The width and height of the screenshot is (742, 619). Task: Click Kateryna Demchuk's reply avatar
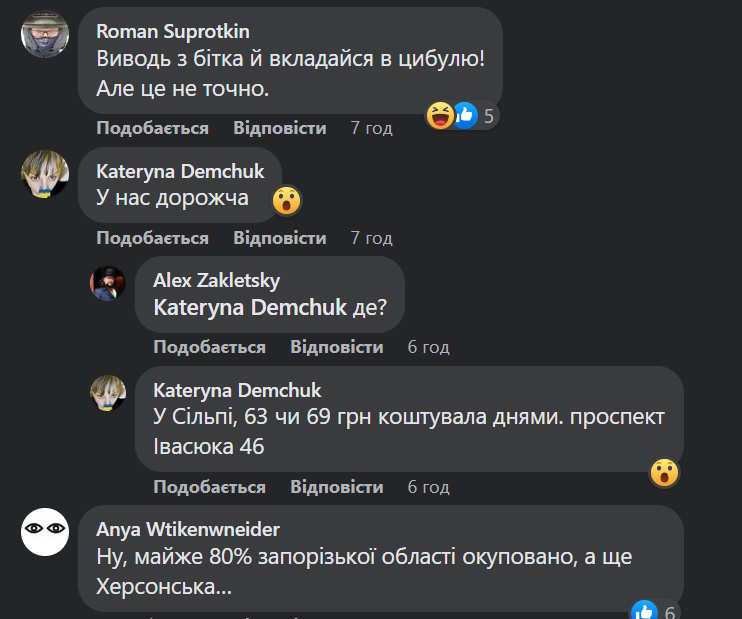click(108, 393)
